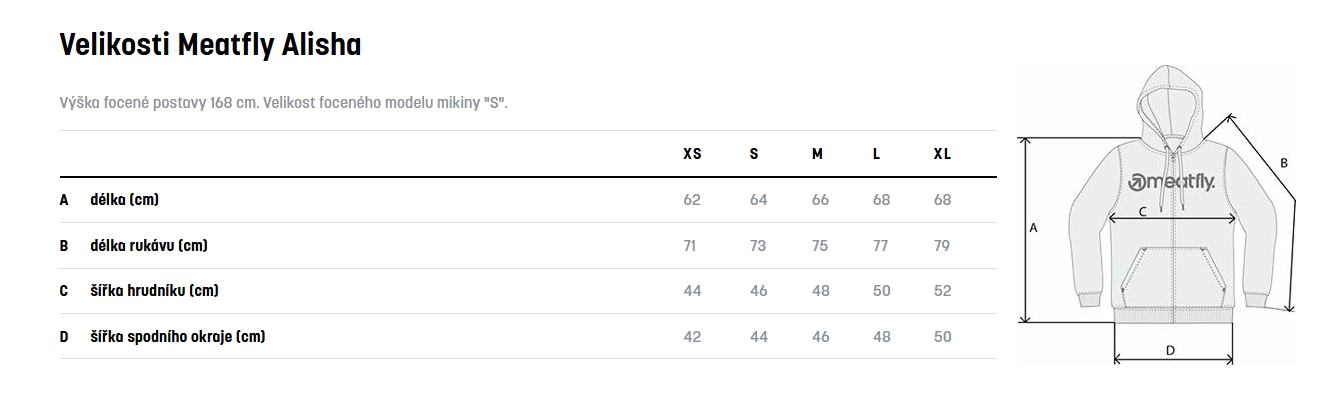Click the D bottom hem label on diagram
The image size is (1320, 420).
pos(1170,350)
